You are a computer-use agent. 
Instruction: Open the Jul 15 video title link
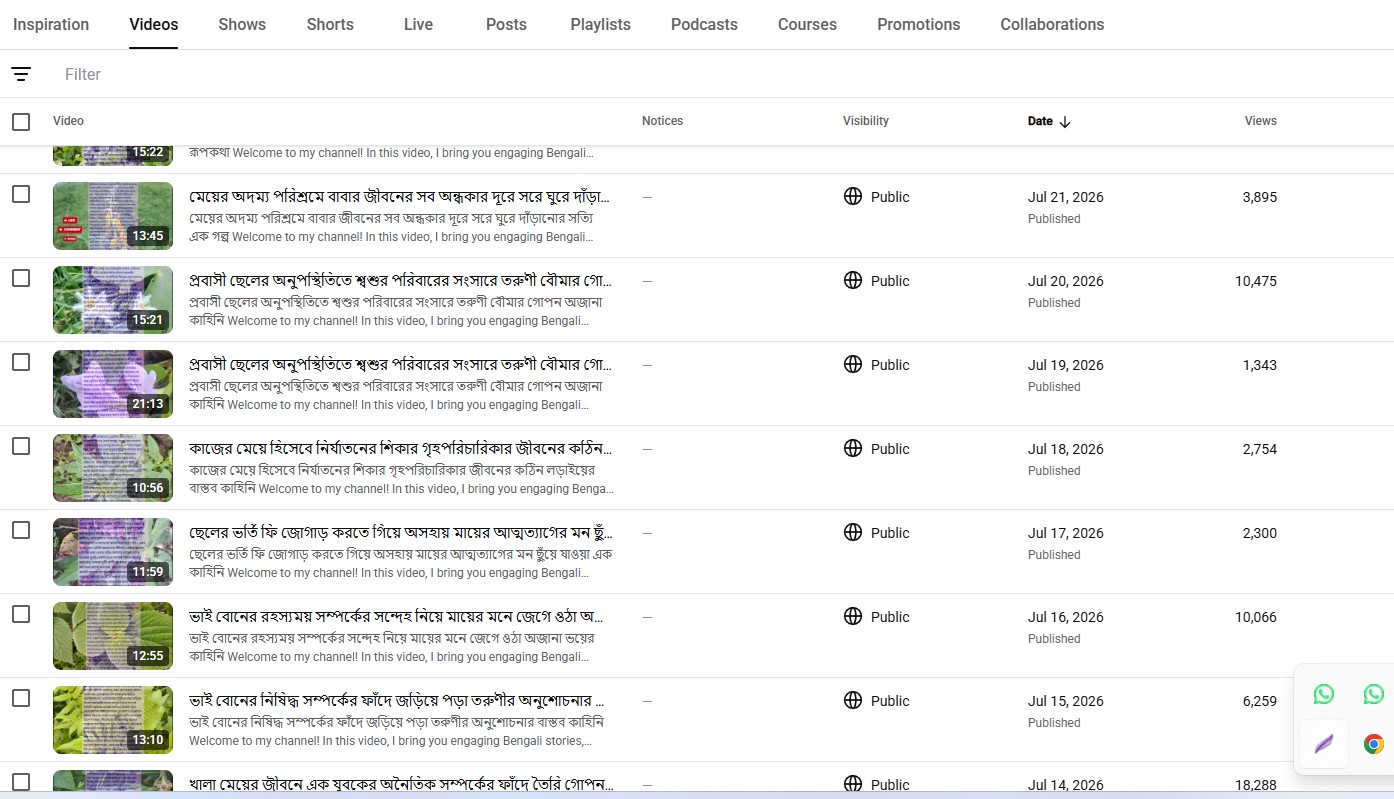pyautogui.click(x=396, y=700)
